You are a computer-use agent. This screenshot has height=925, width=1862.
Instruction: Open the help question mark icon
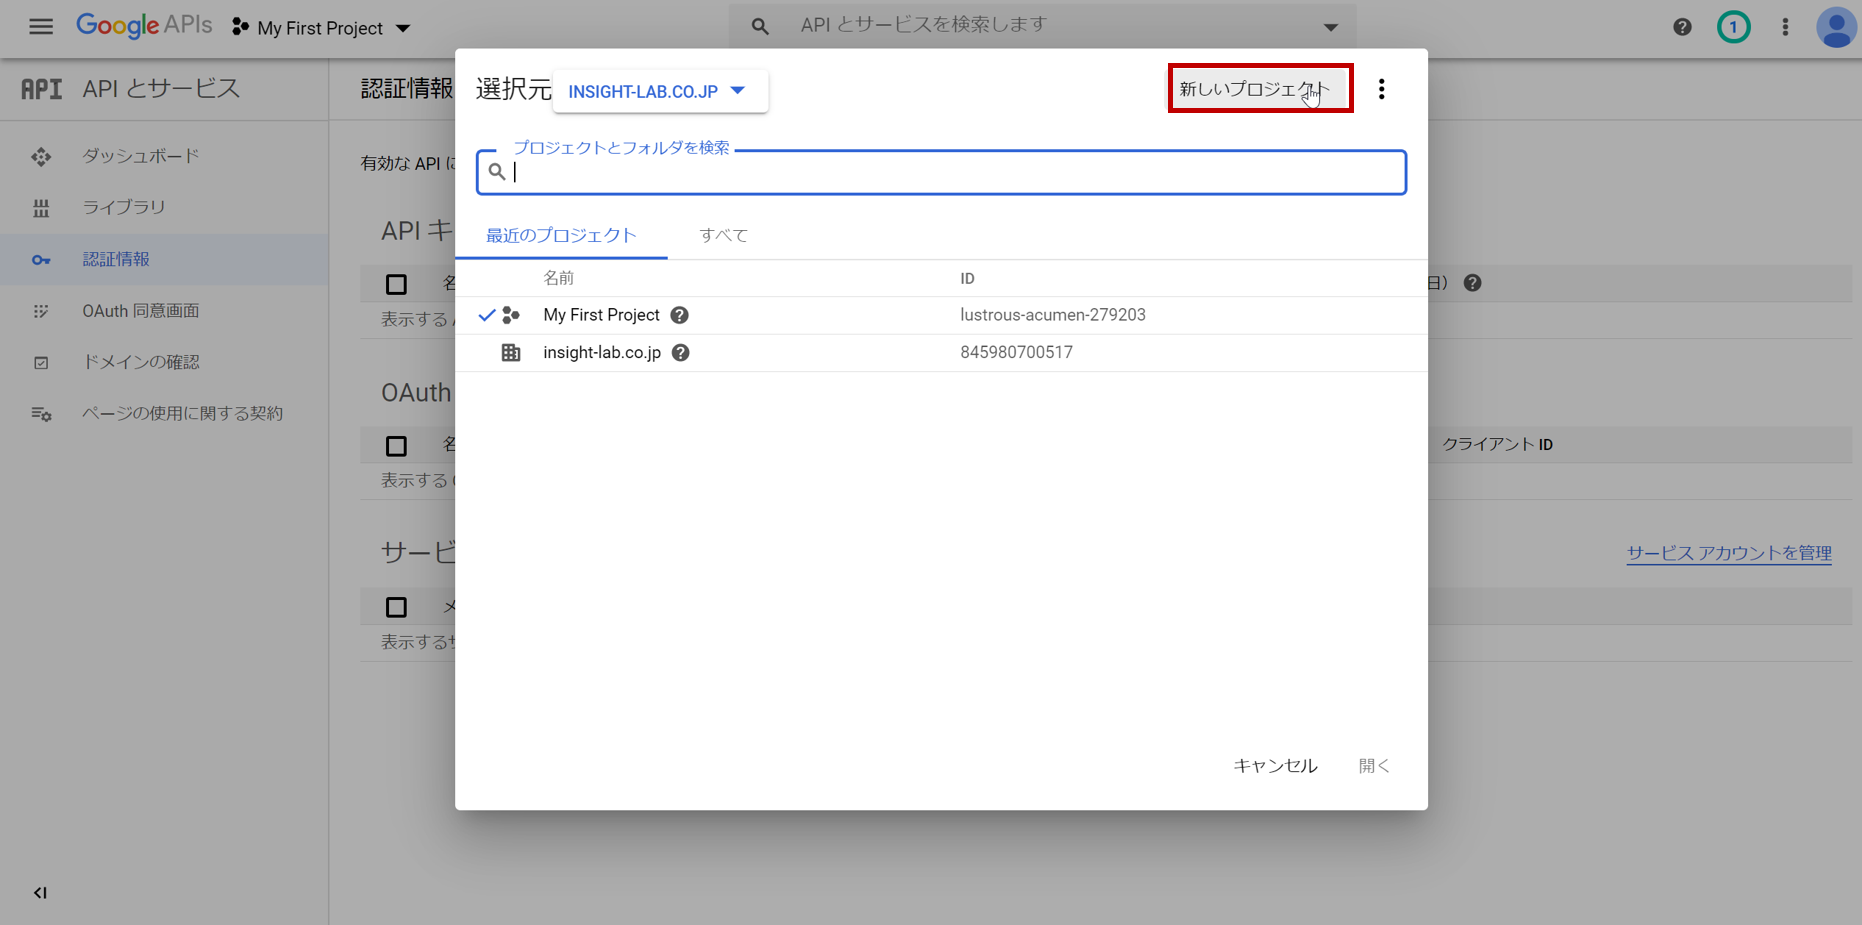1682,27
